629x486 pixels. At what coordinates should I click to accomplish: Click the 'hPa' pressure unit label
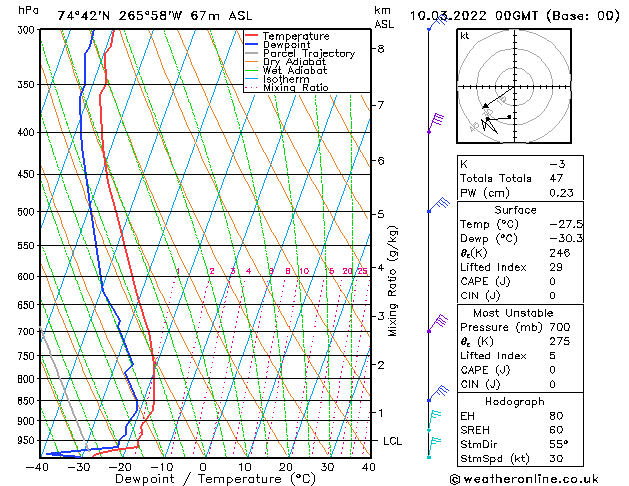click(x=28, y=10)
